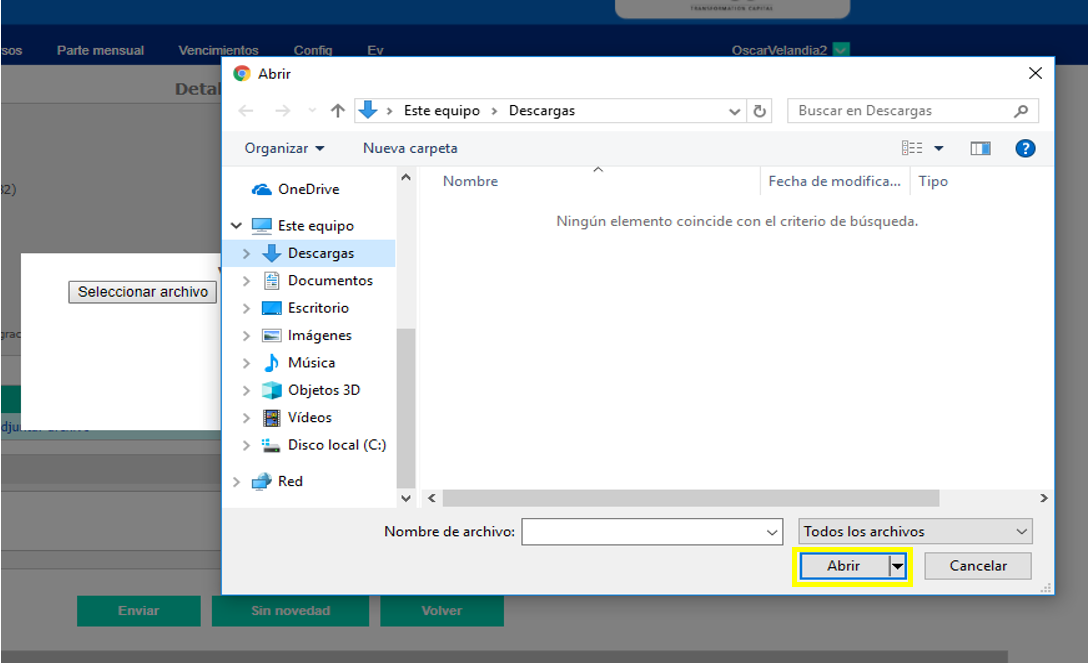Close the Abrir dialog with the X

(x=1035, y=74)
